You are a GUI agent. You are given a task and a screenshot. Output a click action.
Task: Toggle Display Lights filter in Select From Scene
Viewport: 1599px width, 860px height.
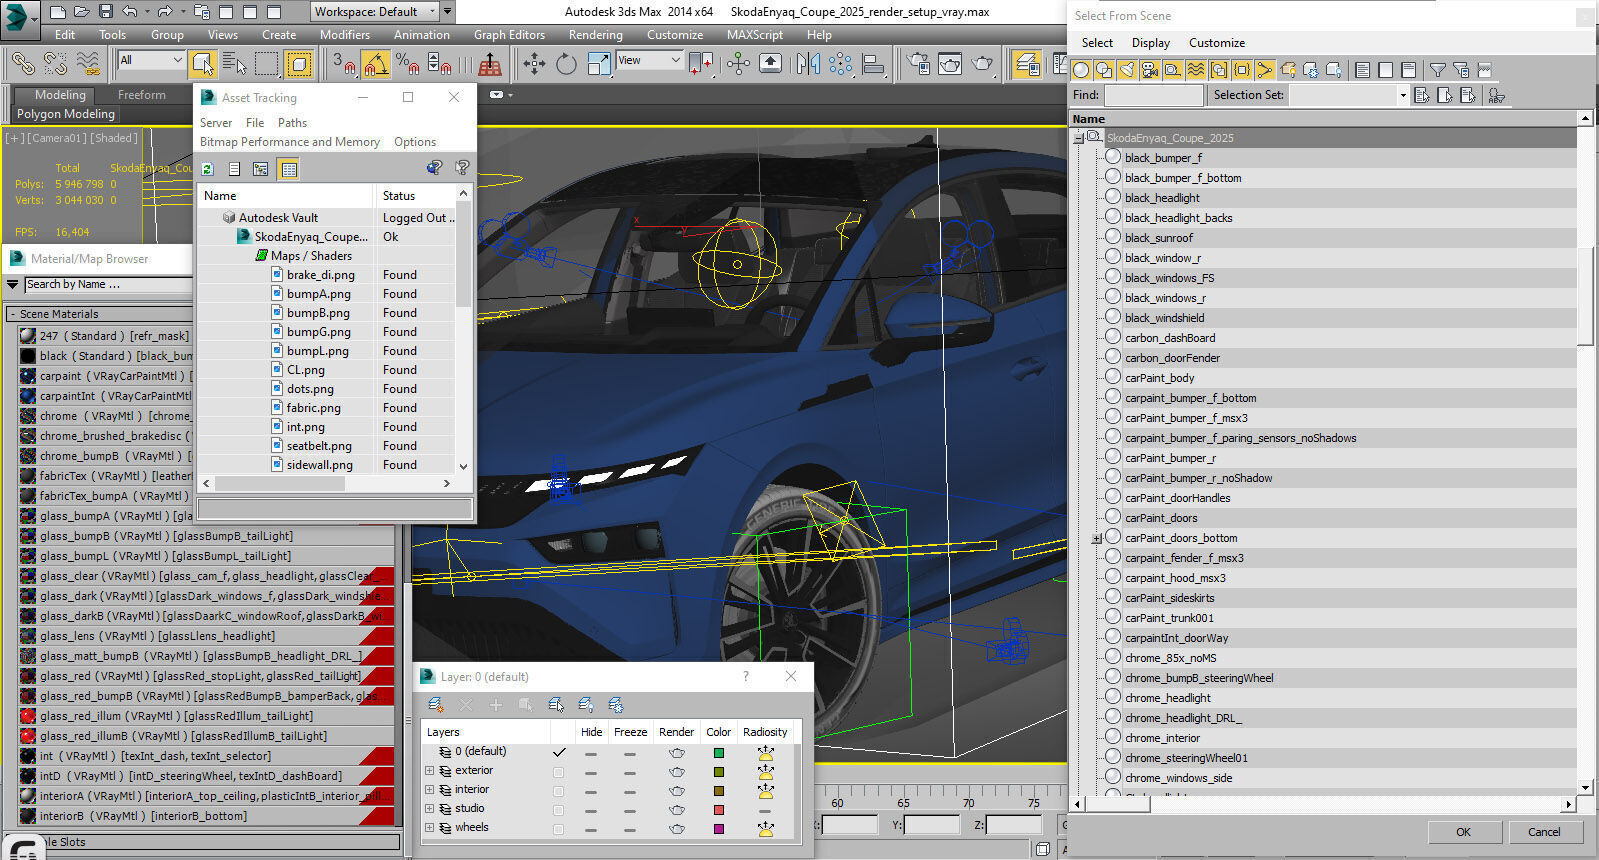pos(1127,70)
